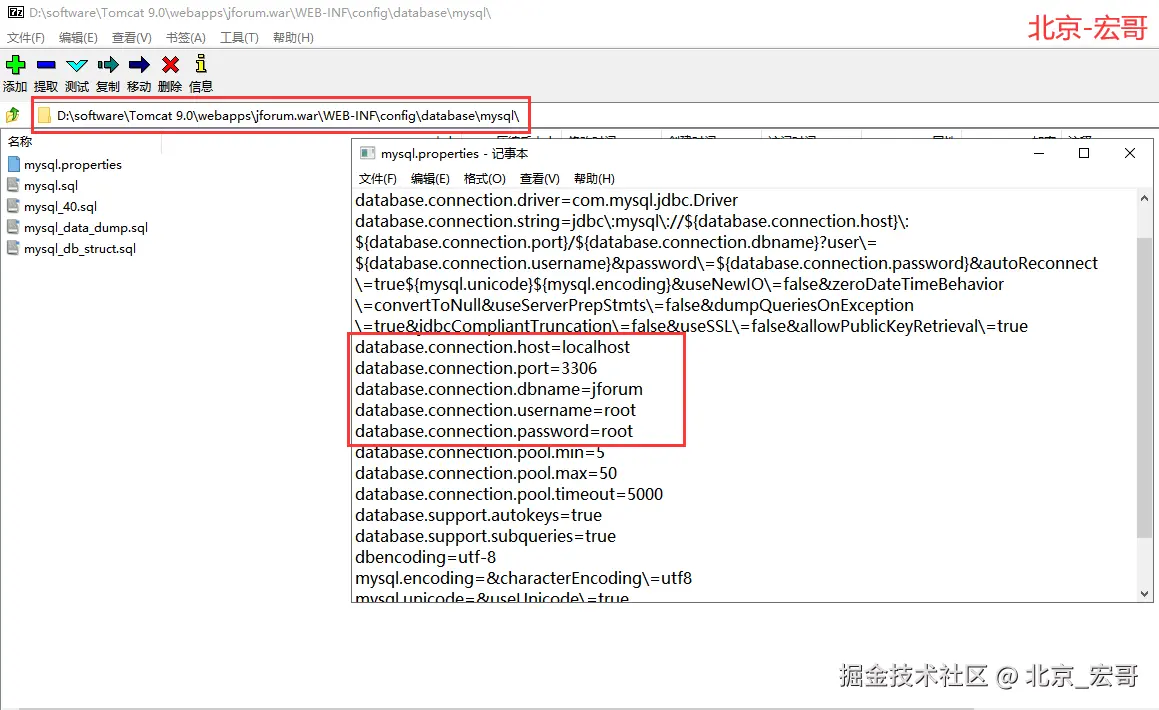Viewport: 1159px width, 710px height.
Task: Click the Copy (复制) toolbar icon
Action: click(x=108, y=65)
